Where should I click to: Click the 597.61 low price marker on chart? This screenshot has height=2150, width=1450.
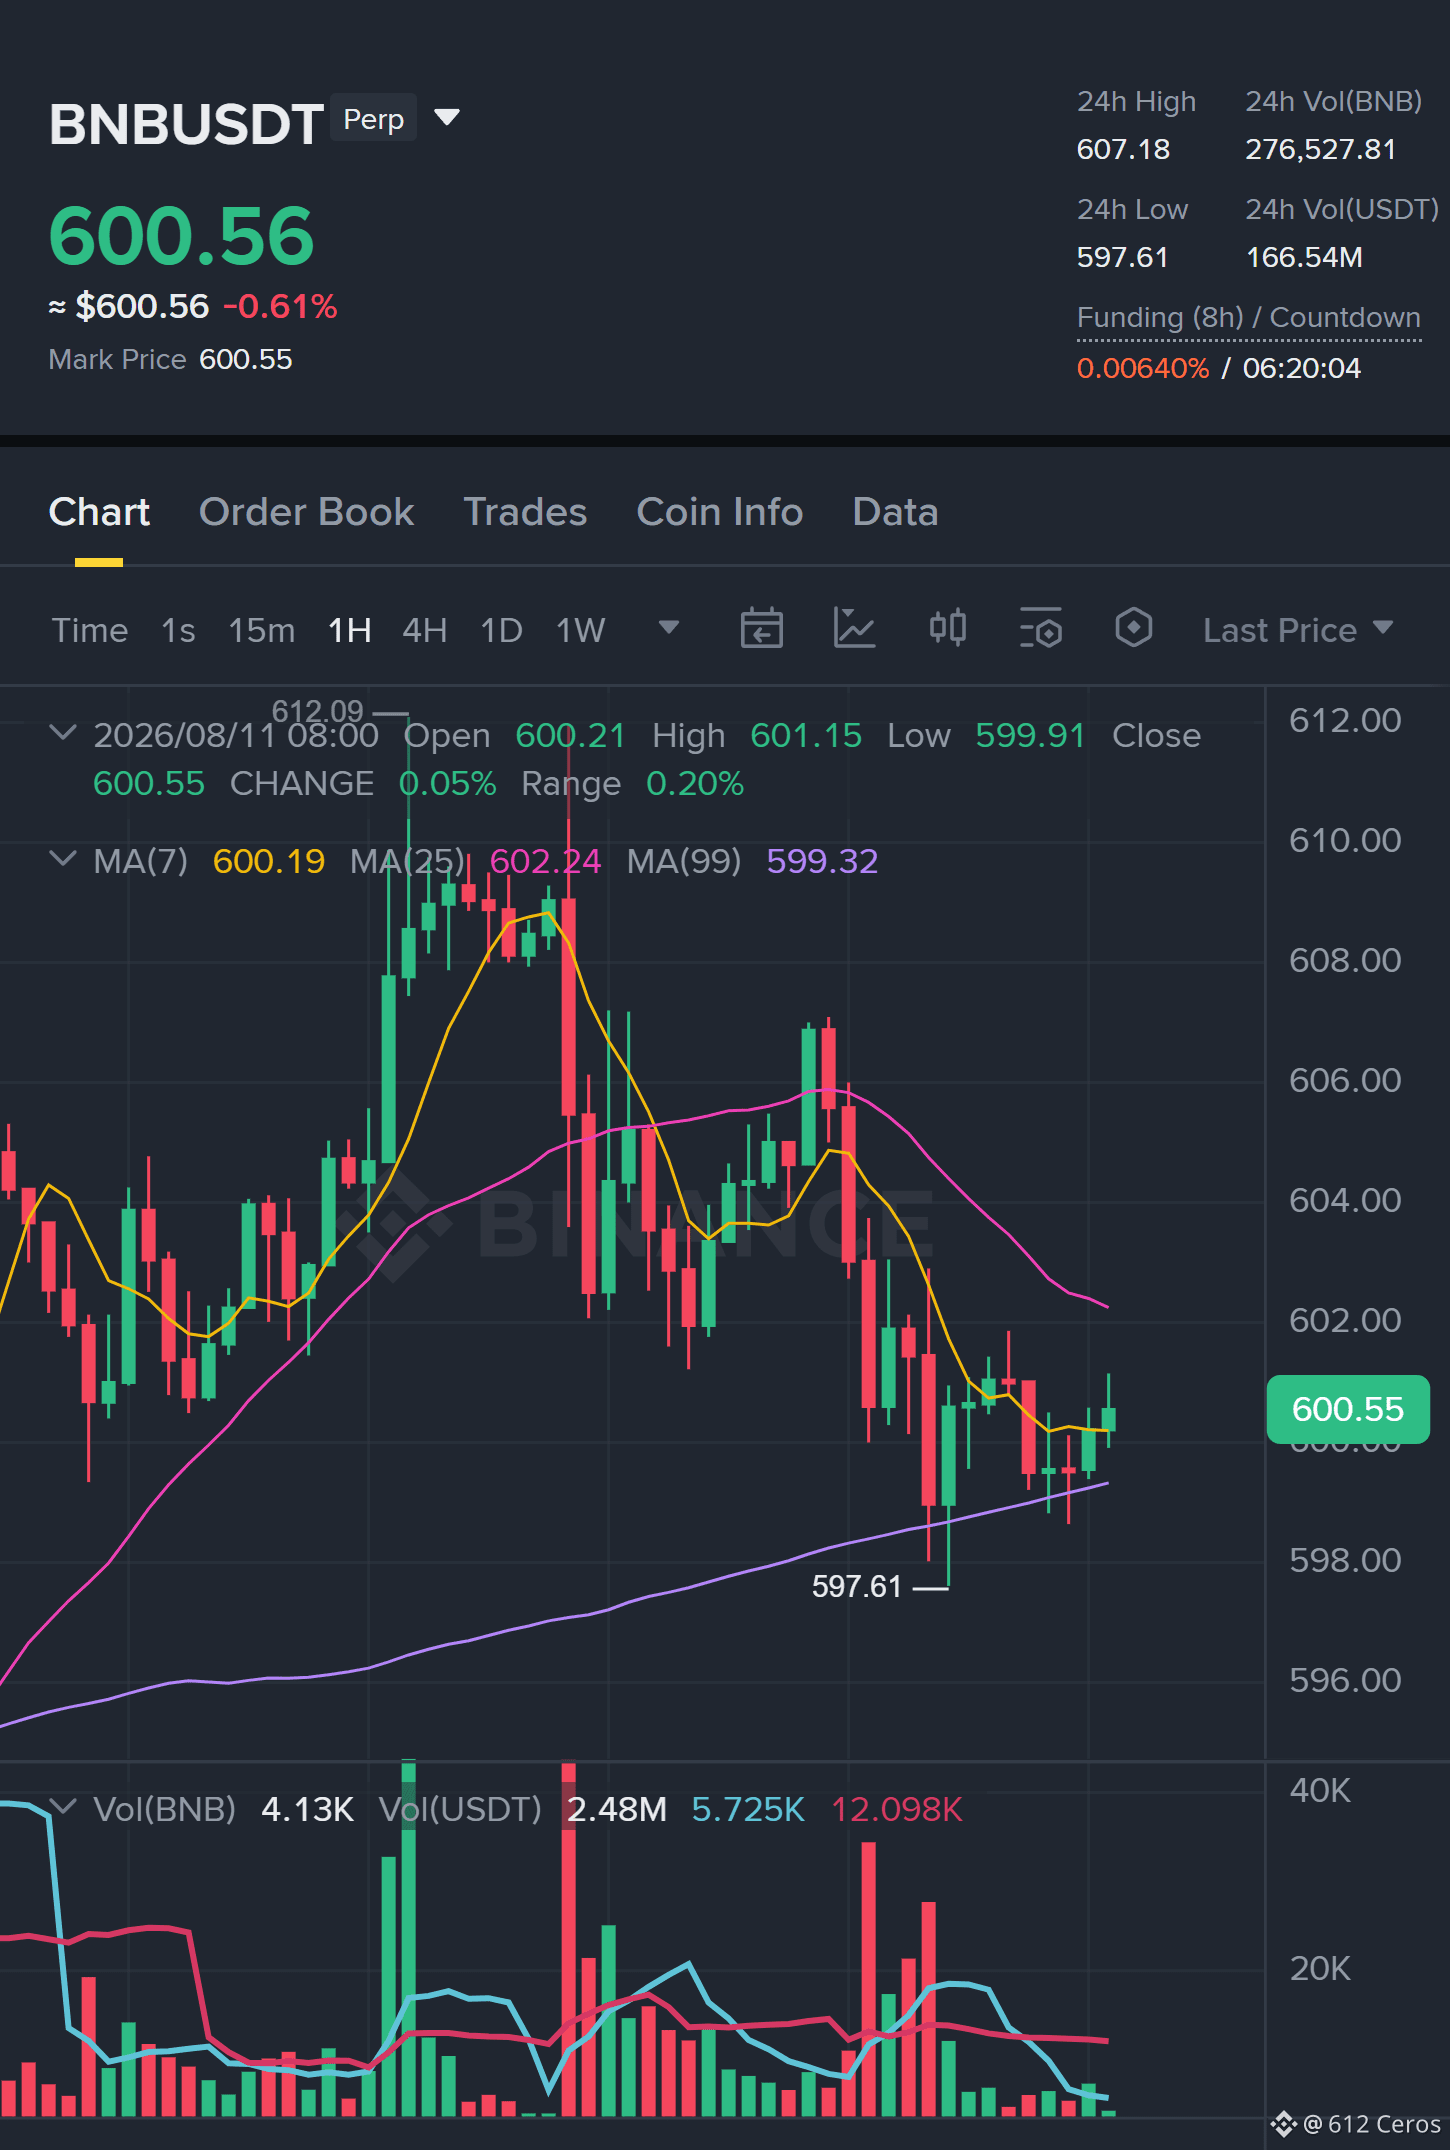[x=856, y=1586]
